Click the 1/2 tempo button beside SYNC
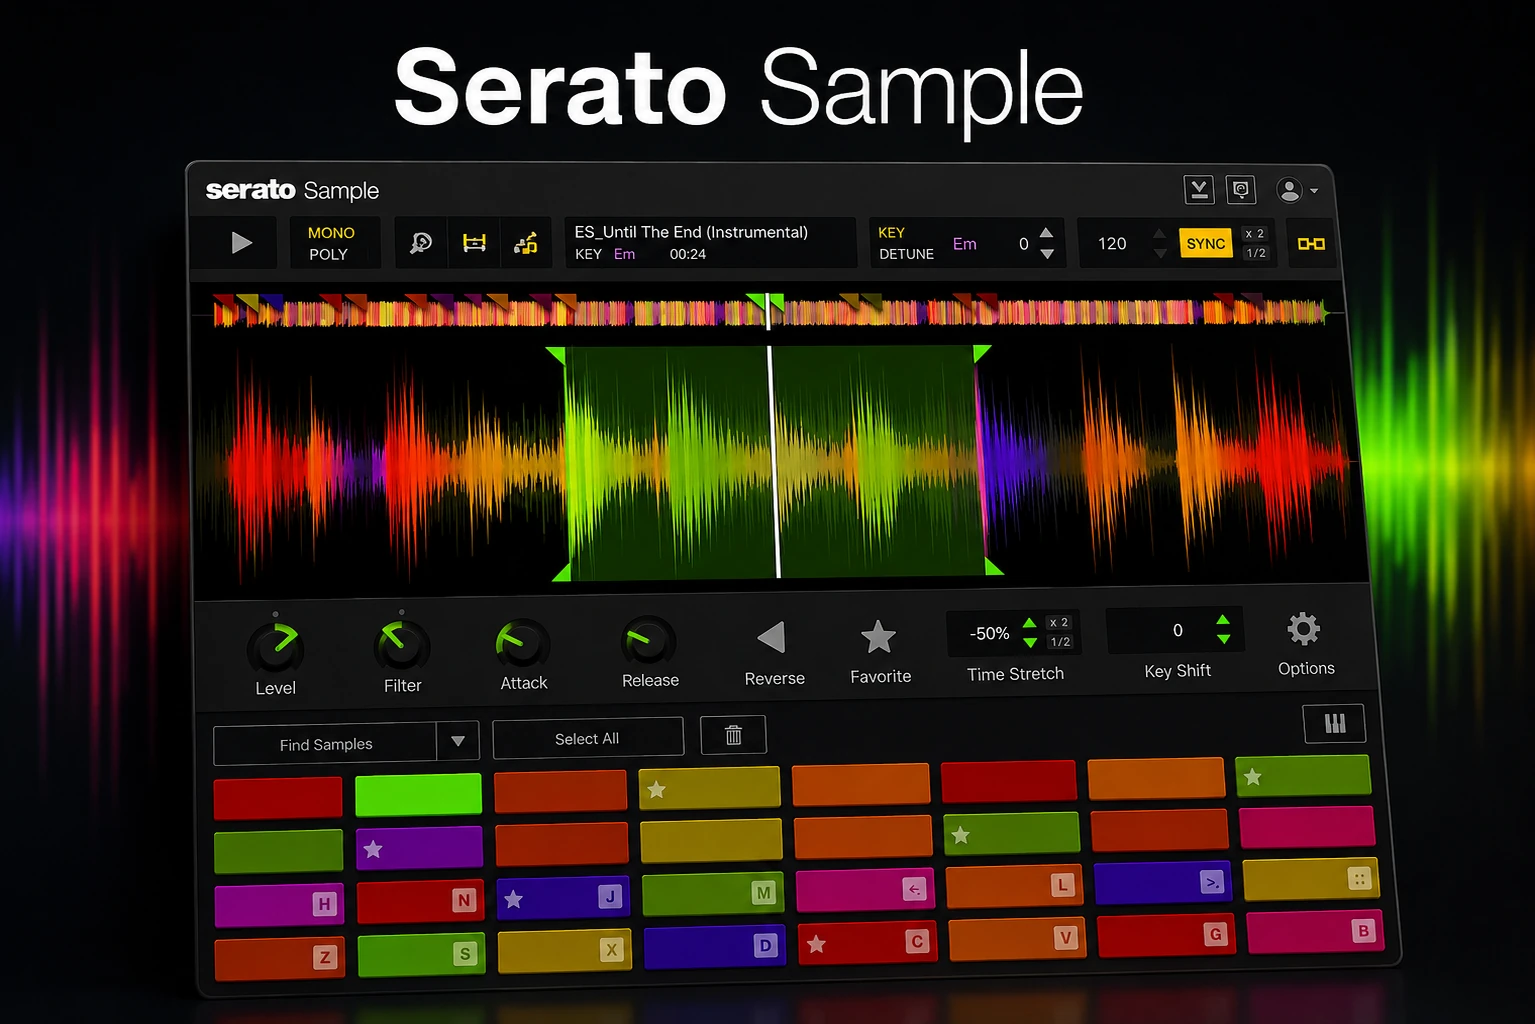 (1256, 253)
